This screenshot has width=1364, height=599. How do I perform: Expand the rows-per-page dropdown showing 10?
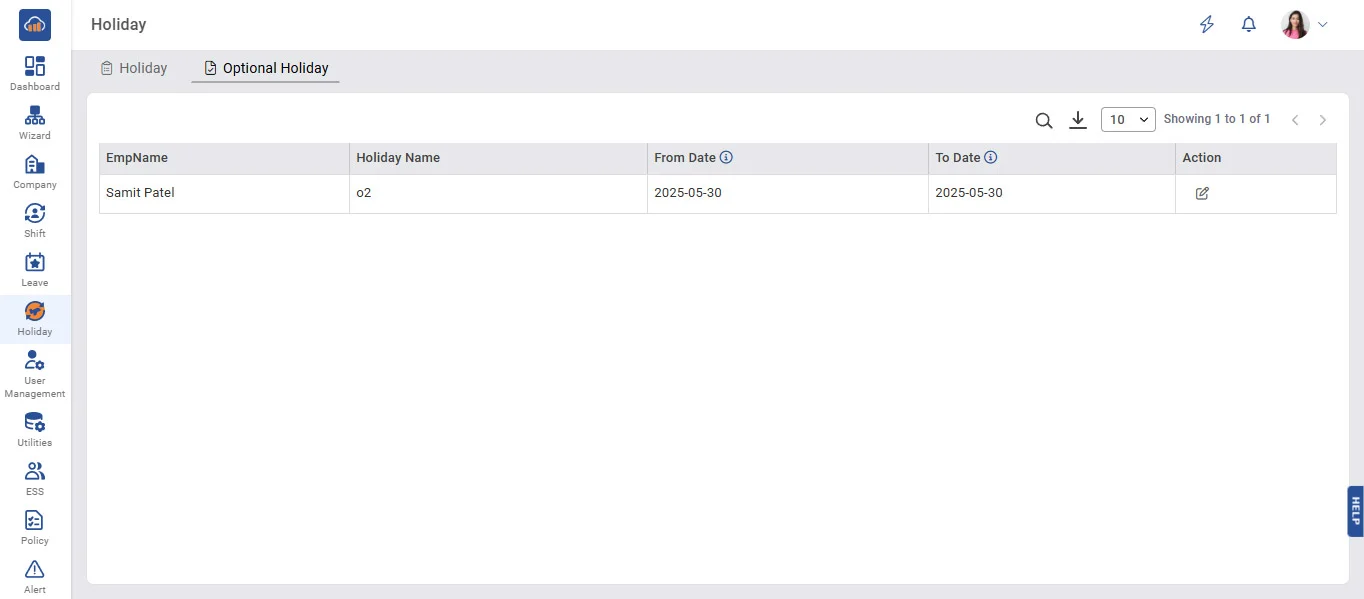tap(1128, 120)
